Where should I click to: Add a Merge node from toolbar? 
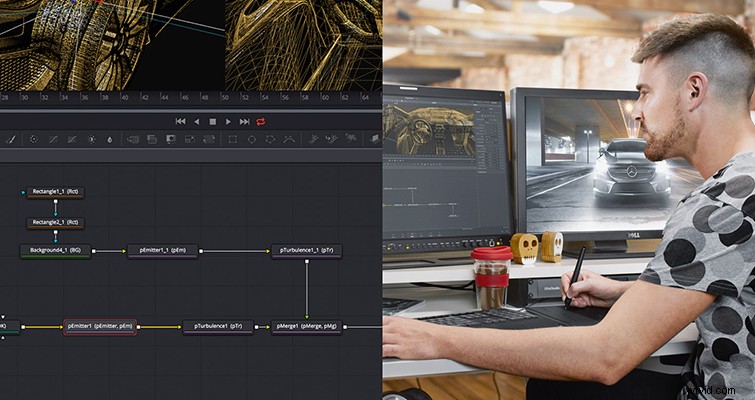[x=133, y=140]
